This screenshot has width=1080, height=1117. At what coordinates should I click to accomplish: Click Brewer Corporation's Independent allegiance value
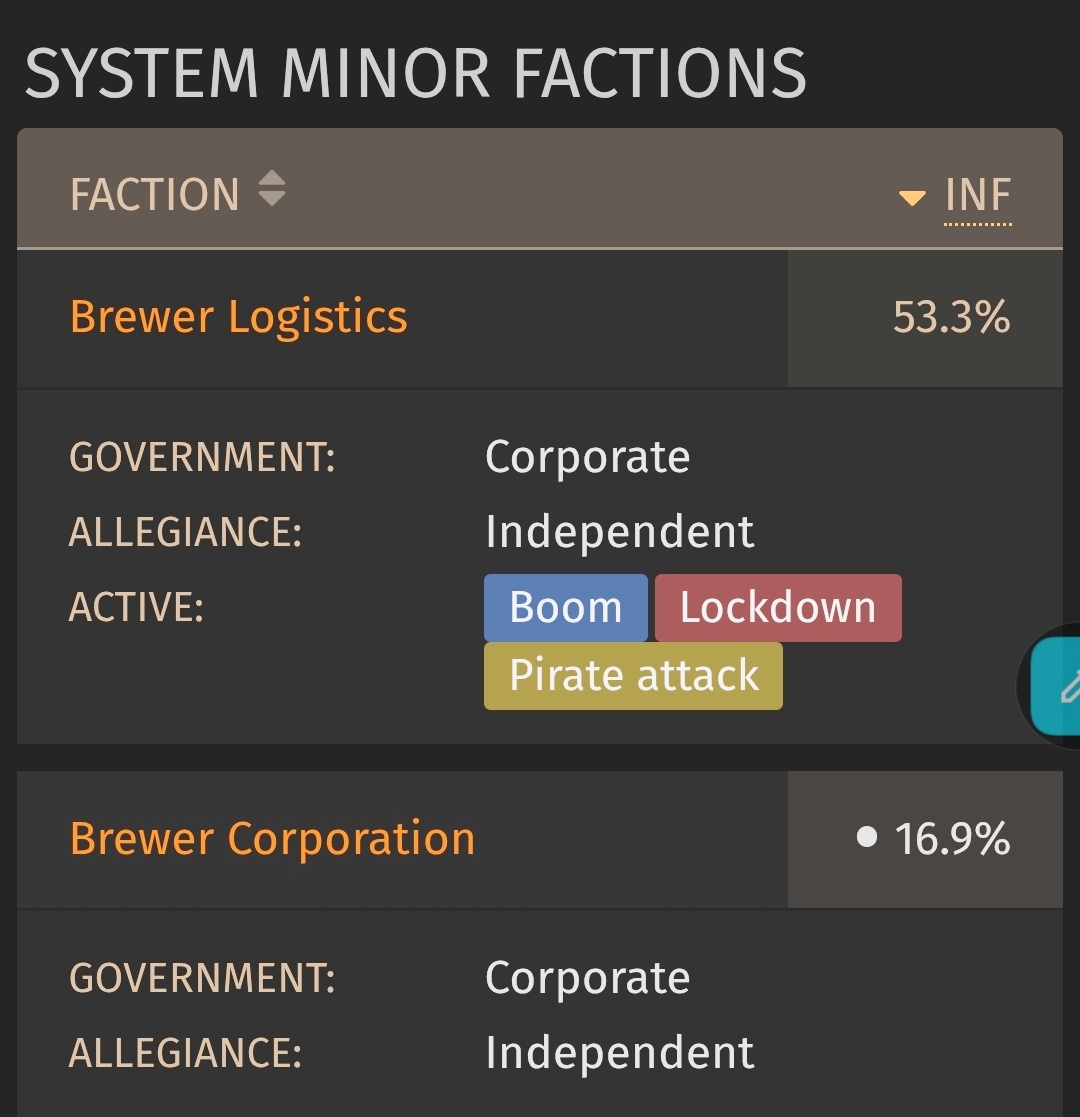coord(620,1052)
